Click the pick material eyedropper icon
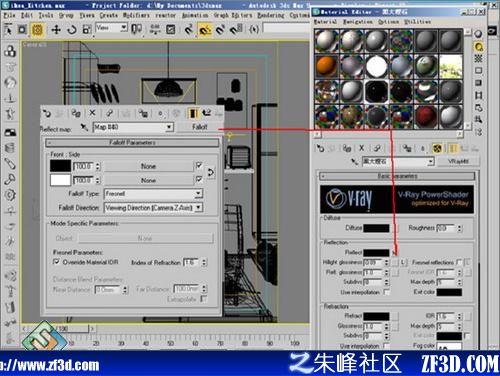This screenshot has height=376, width=500. (x=354, y=162)
